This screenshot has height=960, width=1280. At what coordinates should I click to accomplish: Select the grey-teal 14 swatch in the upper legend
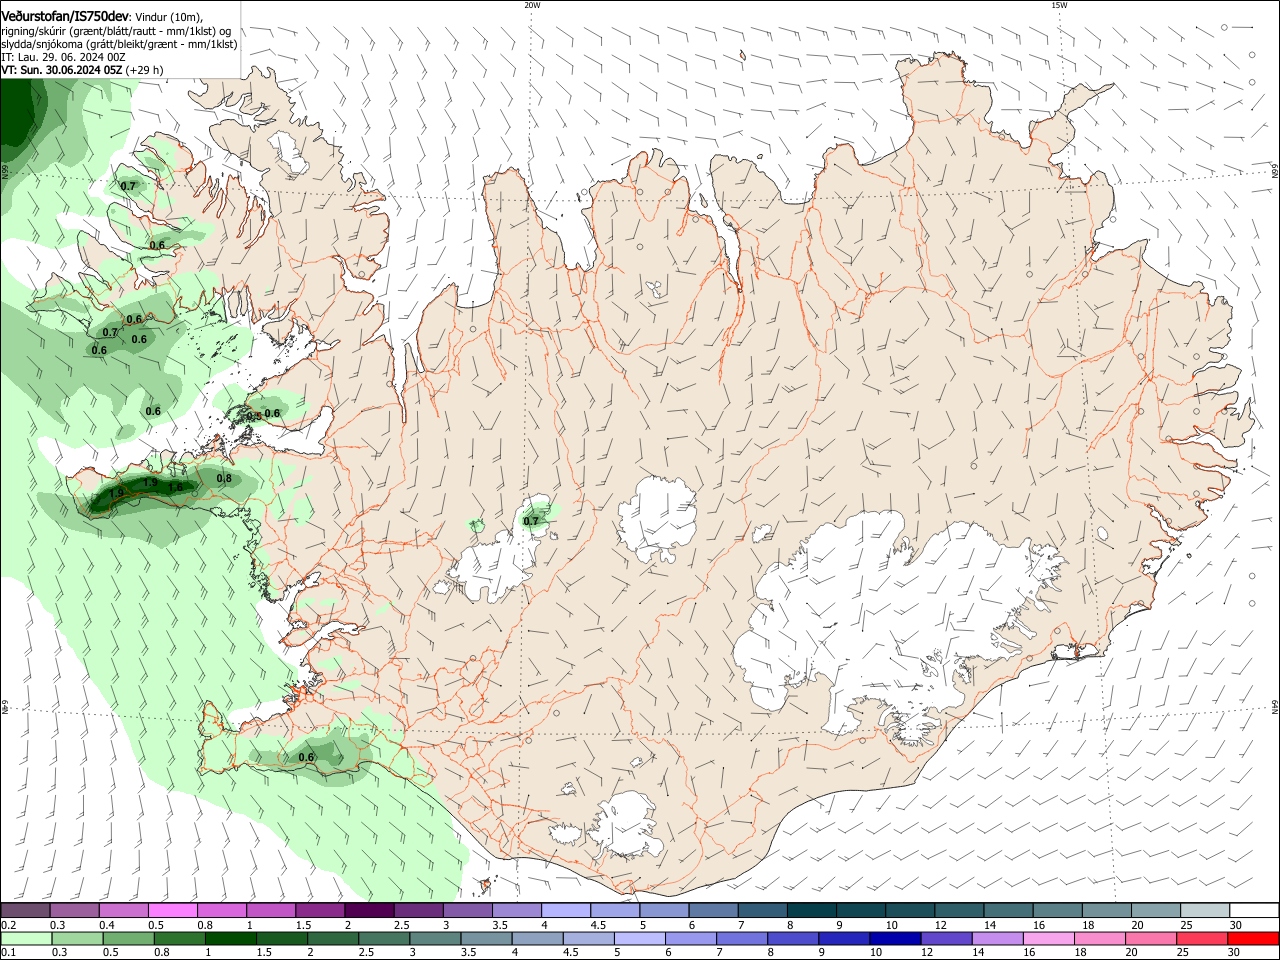click(1009, 910)
